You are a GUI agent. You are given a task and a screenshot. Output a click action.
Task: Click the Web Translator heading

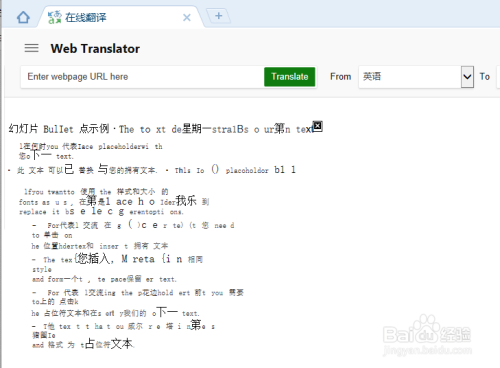(x=95, y=49)
